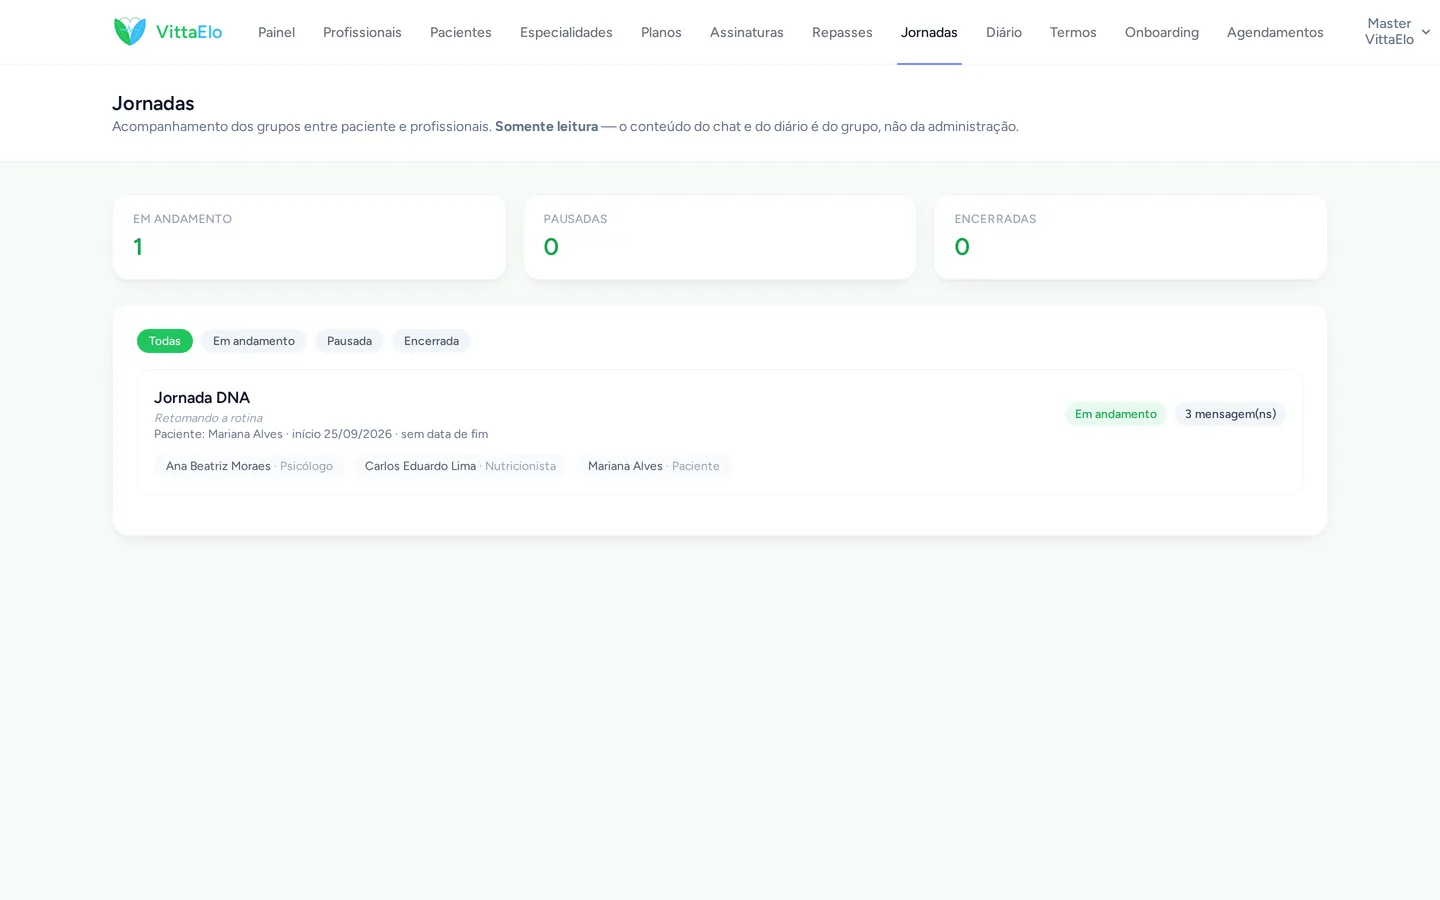The width and height of the screenshot is (1440, 900).
Task: Go to the Painel menu item
Action: click(x=276, y=32)
